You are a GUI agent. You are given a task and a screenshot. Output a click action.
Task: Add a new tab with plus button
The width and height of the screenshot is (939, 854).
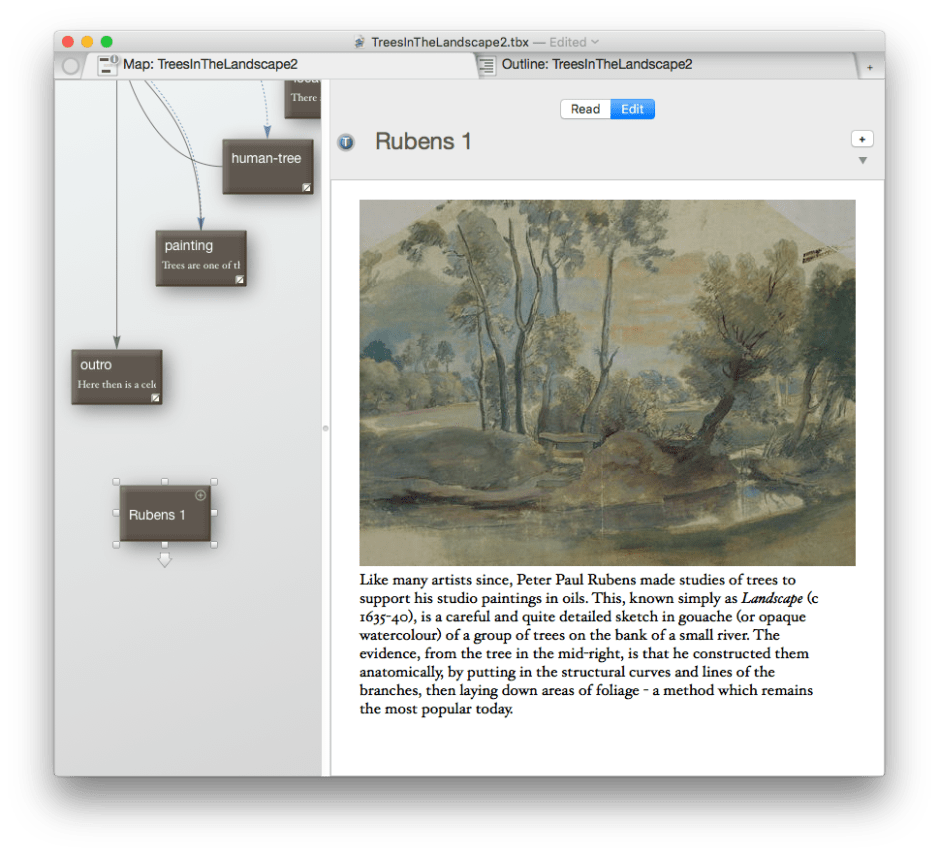coord(869,67)
